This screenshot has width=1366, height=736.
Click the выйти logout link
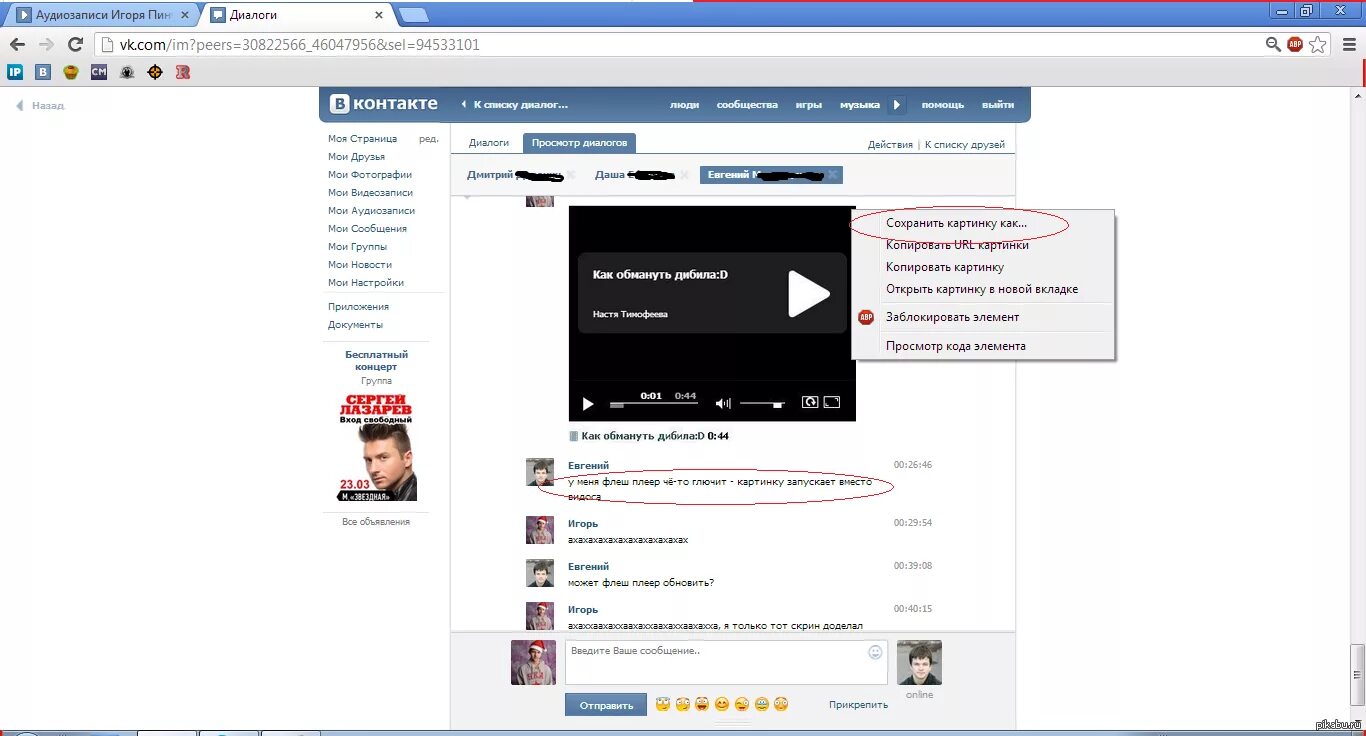998,105
